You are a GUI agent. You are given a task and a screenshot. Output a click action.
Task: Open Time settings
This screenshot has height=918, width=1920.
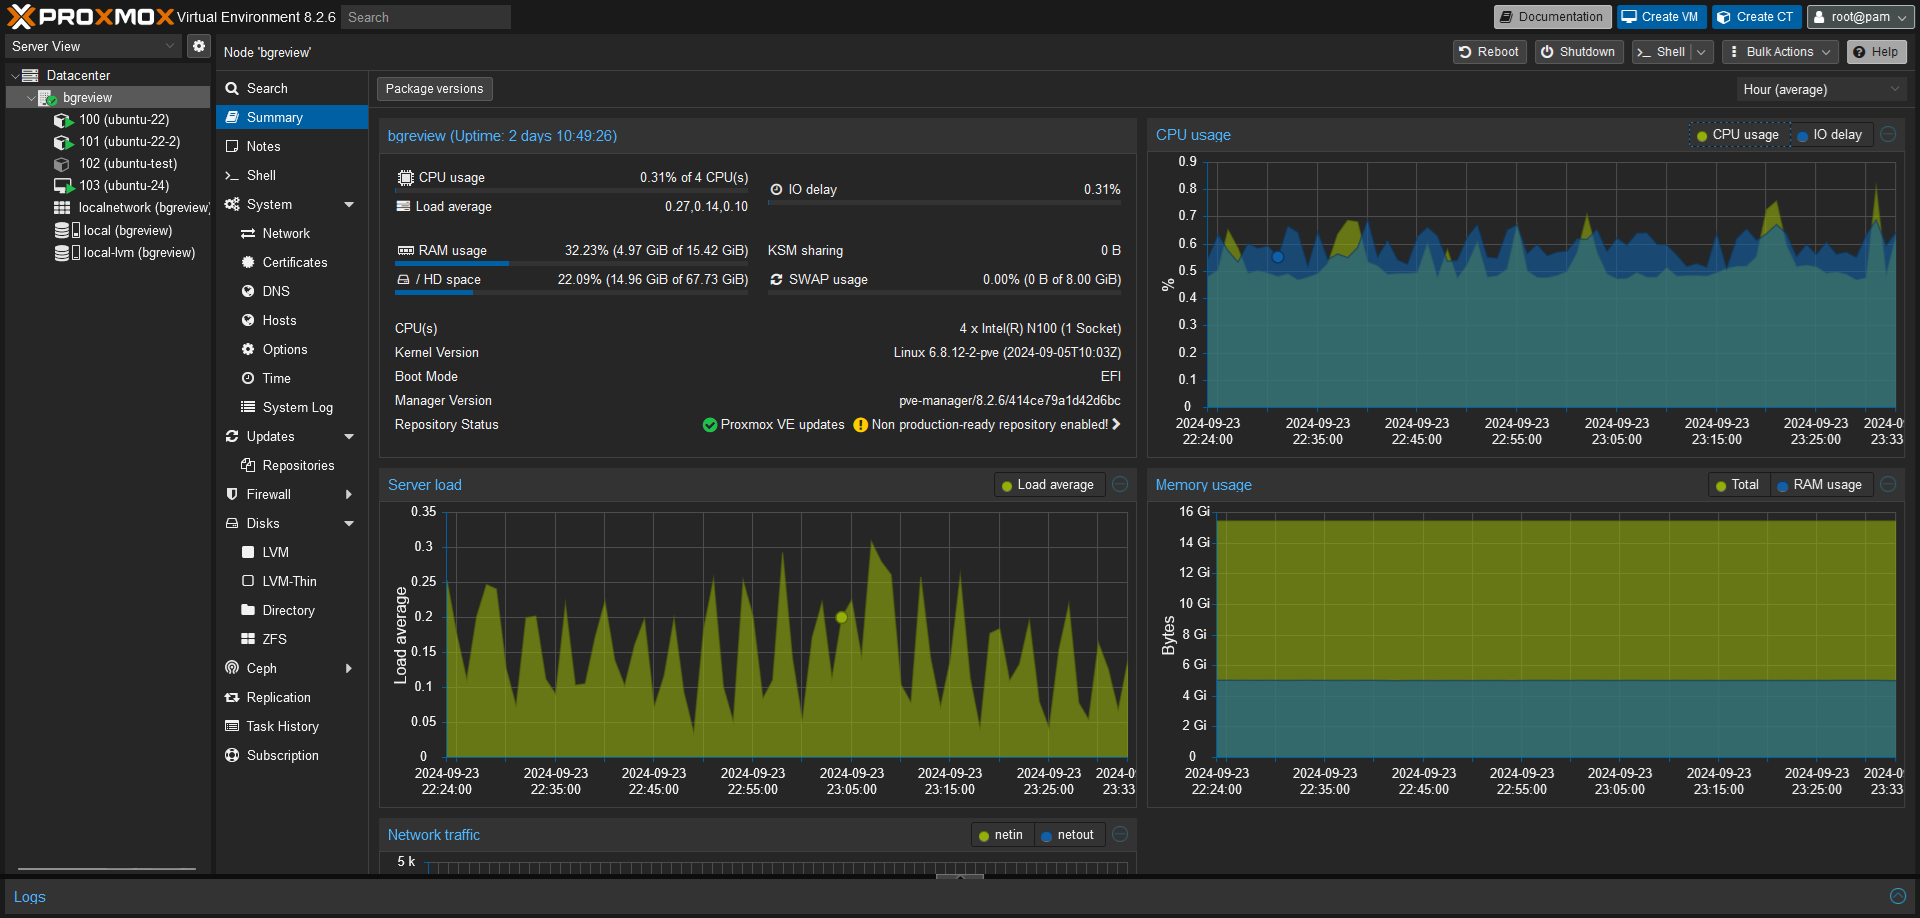(x=292, y=378)
